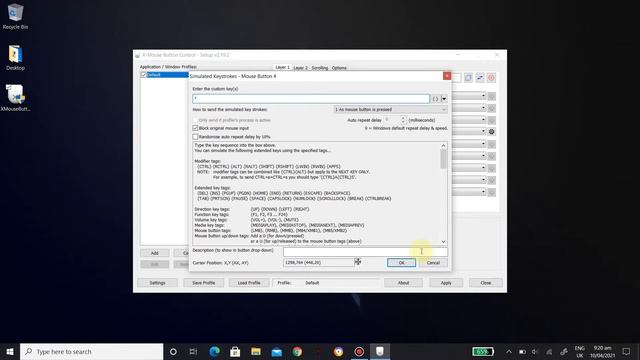
Task: Click the help text scroll down arrow
Action: (x=443, y=242)
